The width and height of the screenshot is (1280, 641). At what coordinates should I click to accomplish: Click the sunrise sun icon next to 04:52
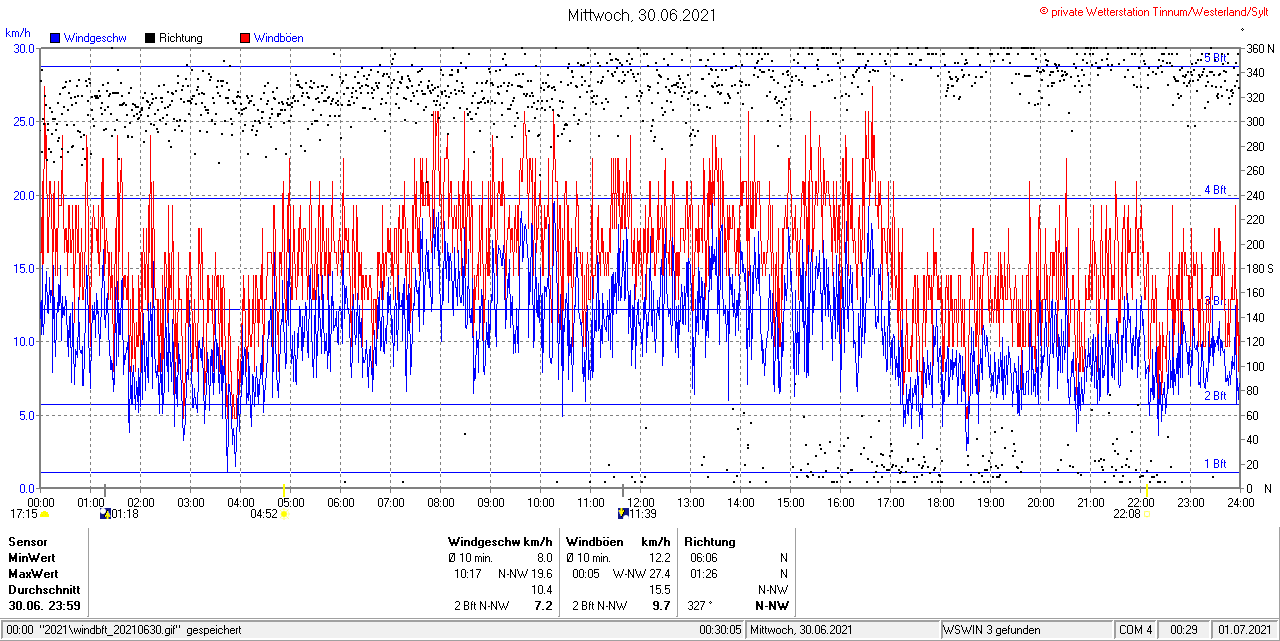(284, 514)
